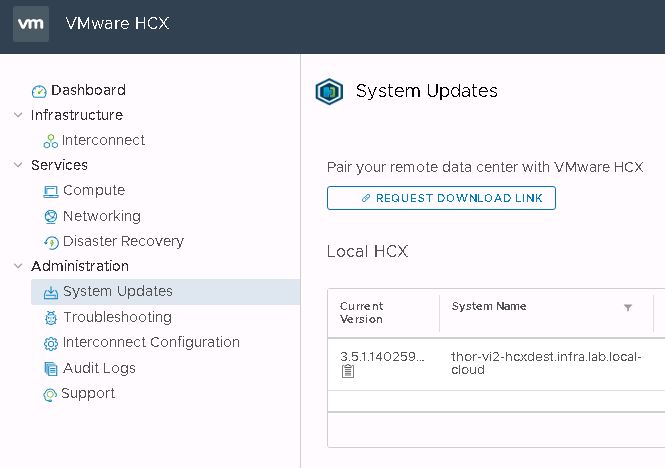Click the Local HCX heading

click(367, 252)
